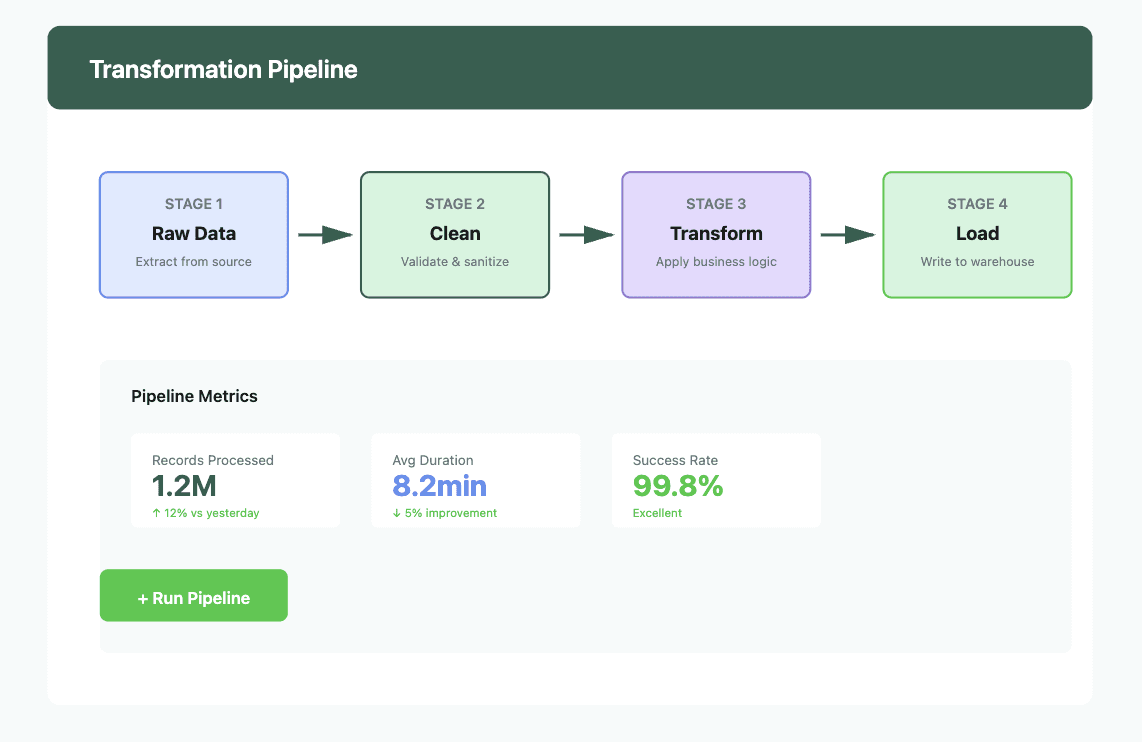
Task: Click the 'Excellent' status text
Action: point(657,513)
